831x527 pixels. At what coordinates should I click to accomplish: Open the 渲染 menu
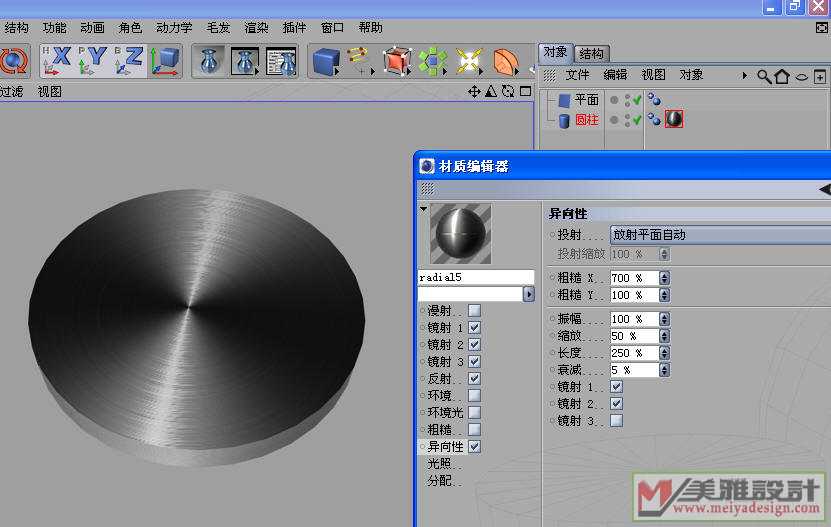[257, 28]
